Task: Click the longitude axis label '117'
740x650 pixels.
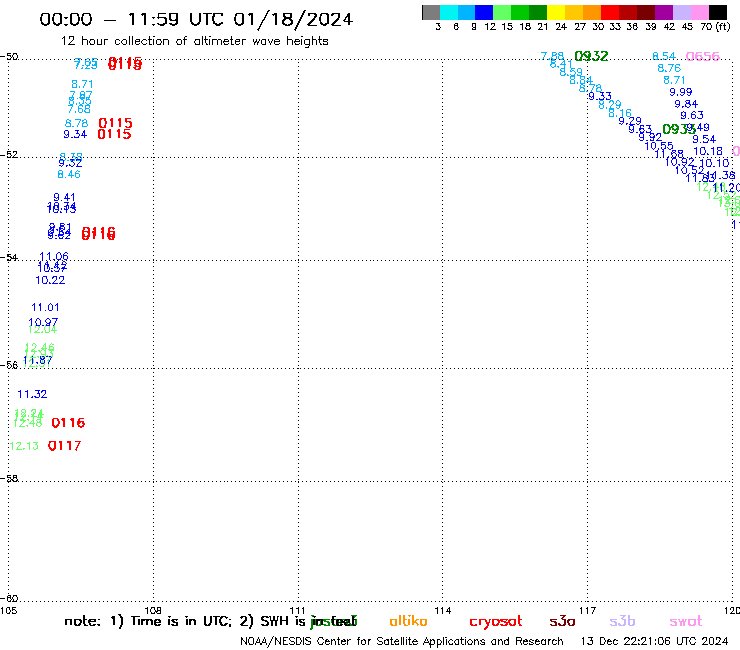Action: 587,610
